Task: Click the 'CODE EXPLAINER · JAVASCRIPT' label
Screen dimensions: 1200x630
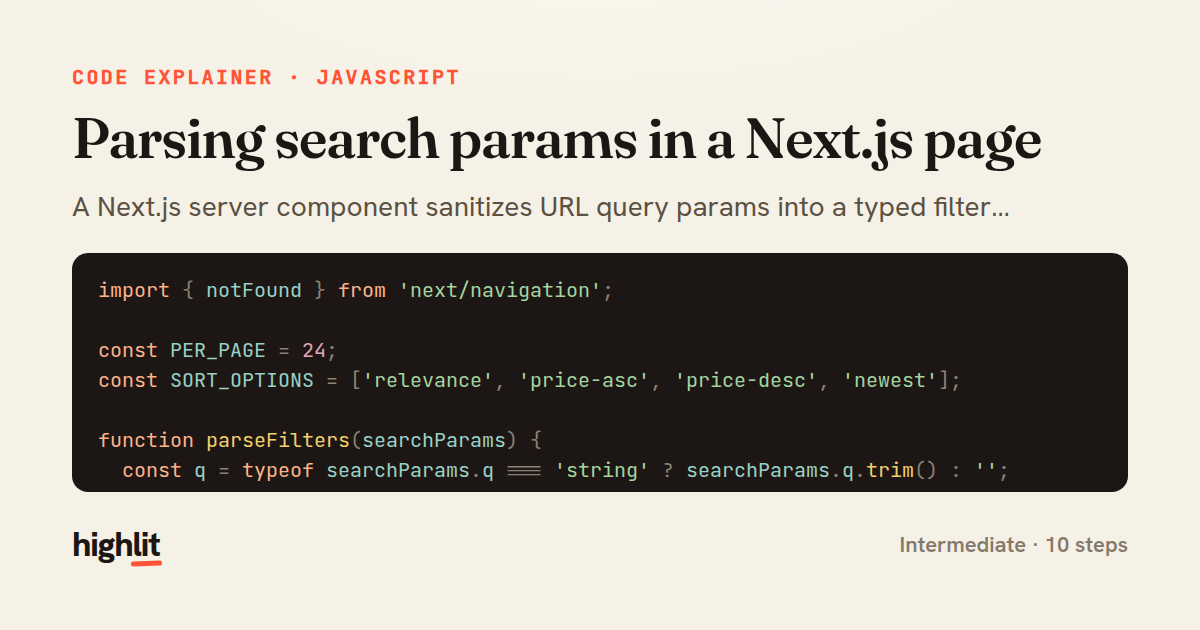Action: (266, 78)
